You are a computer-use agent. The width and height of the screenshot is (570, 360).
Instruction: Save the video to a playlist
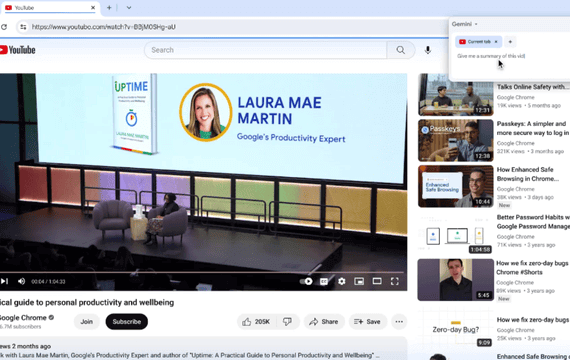click(368, 321)
